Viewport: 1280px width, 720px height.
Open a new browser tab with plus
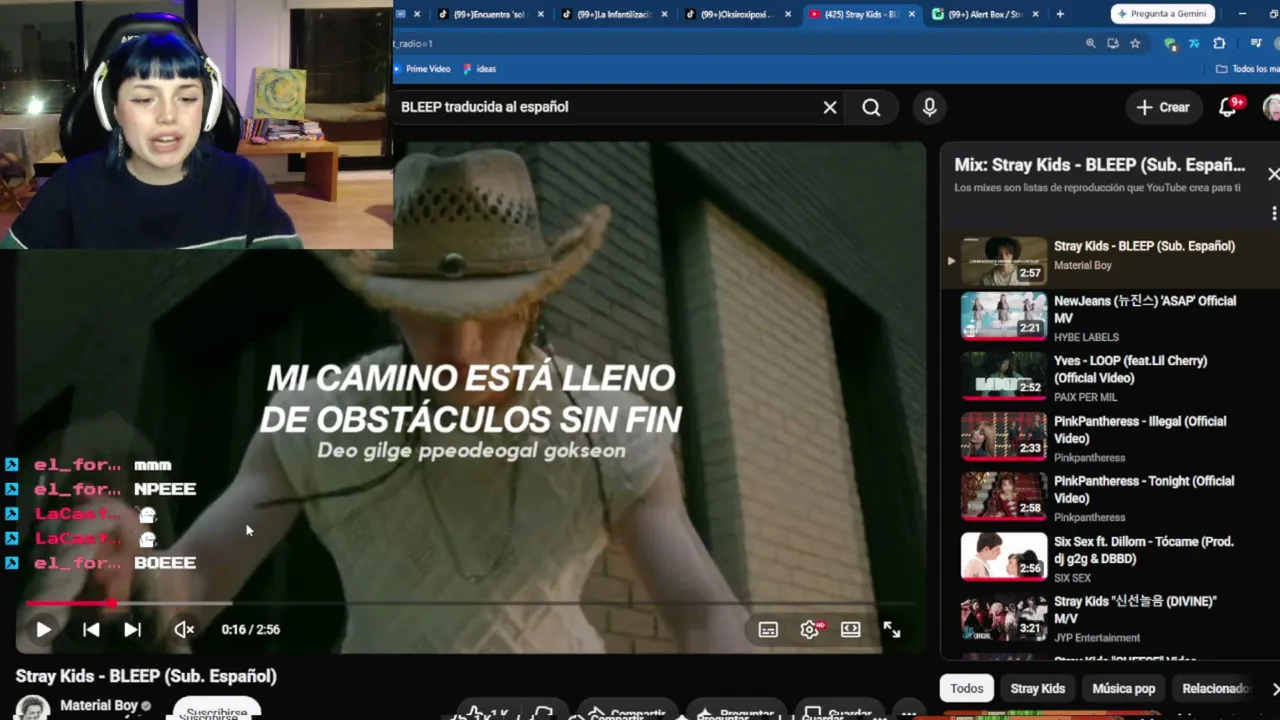click(x=1060, y=14)
